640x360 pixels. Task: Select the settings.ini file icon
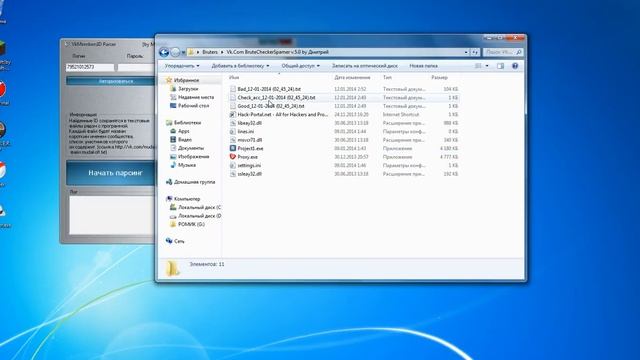point(233,165)
